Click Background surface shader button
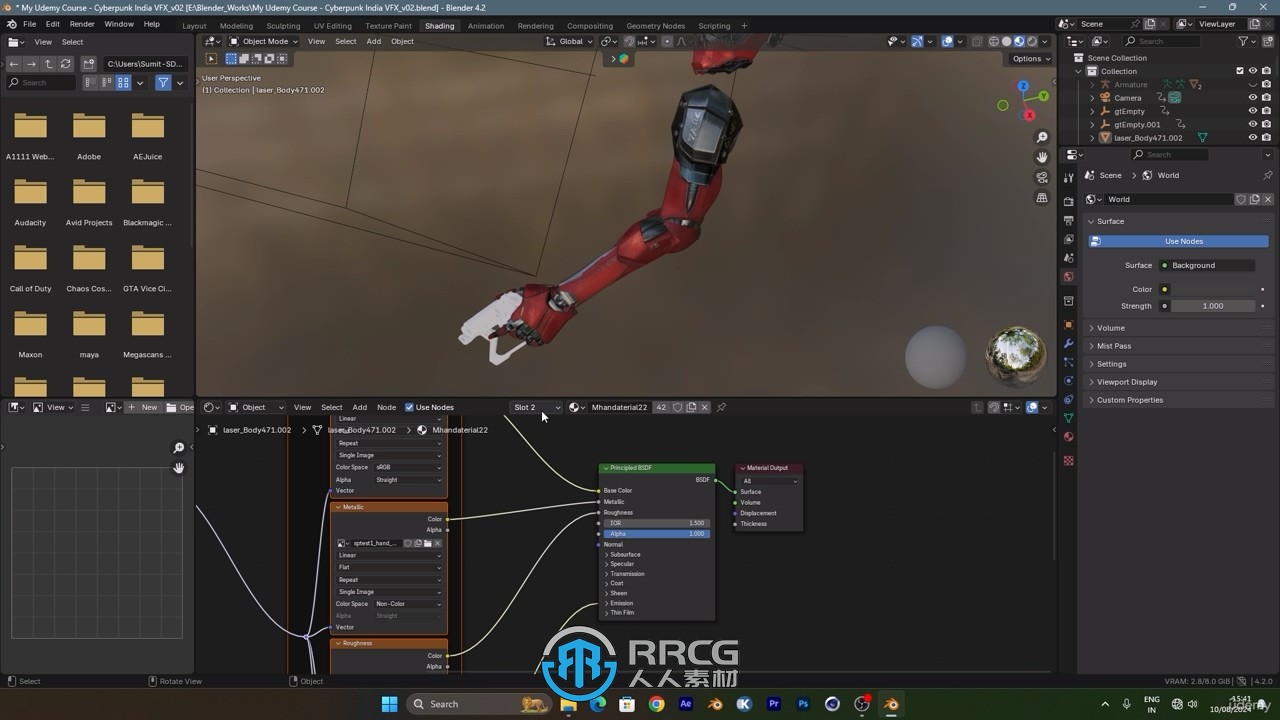The height and width of the screenshot is (720, 1280). tap(1206, 265)
